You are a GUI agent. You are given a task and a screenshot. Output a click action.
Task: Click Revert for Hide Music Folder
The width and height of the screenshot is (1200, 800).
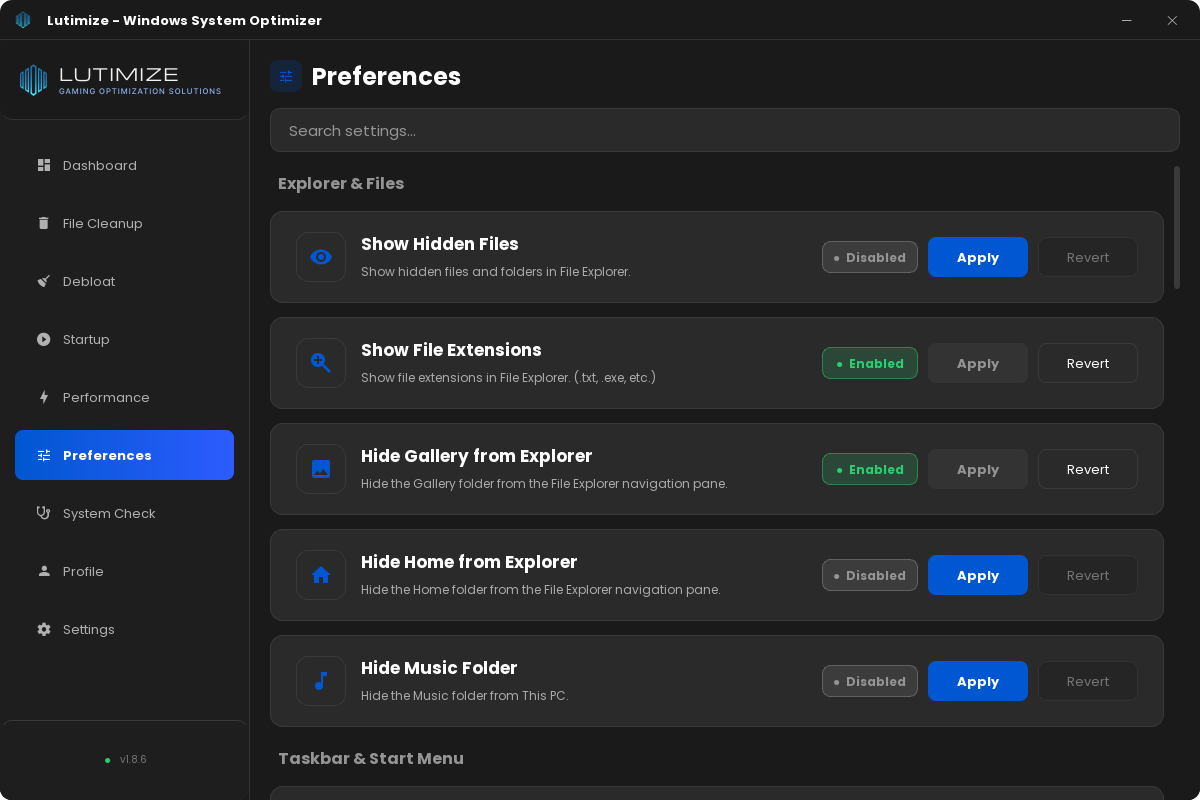click(1088, 681)
